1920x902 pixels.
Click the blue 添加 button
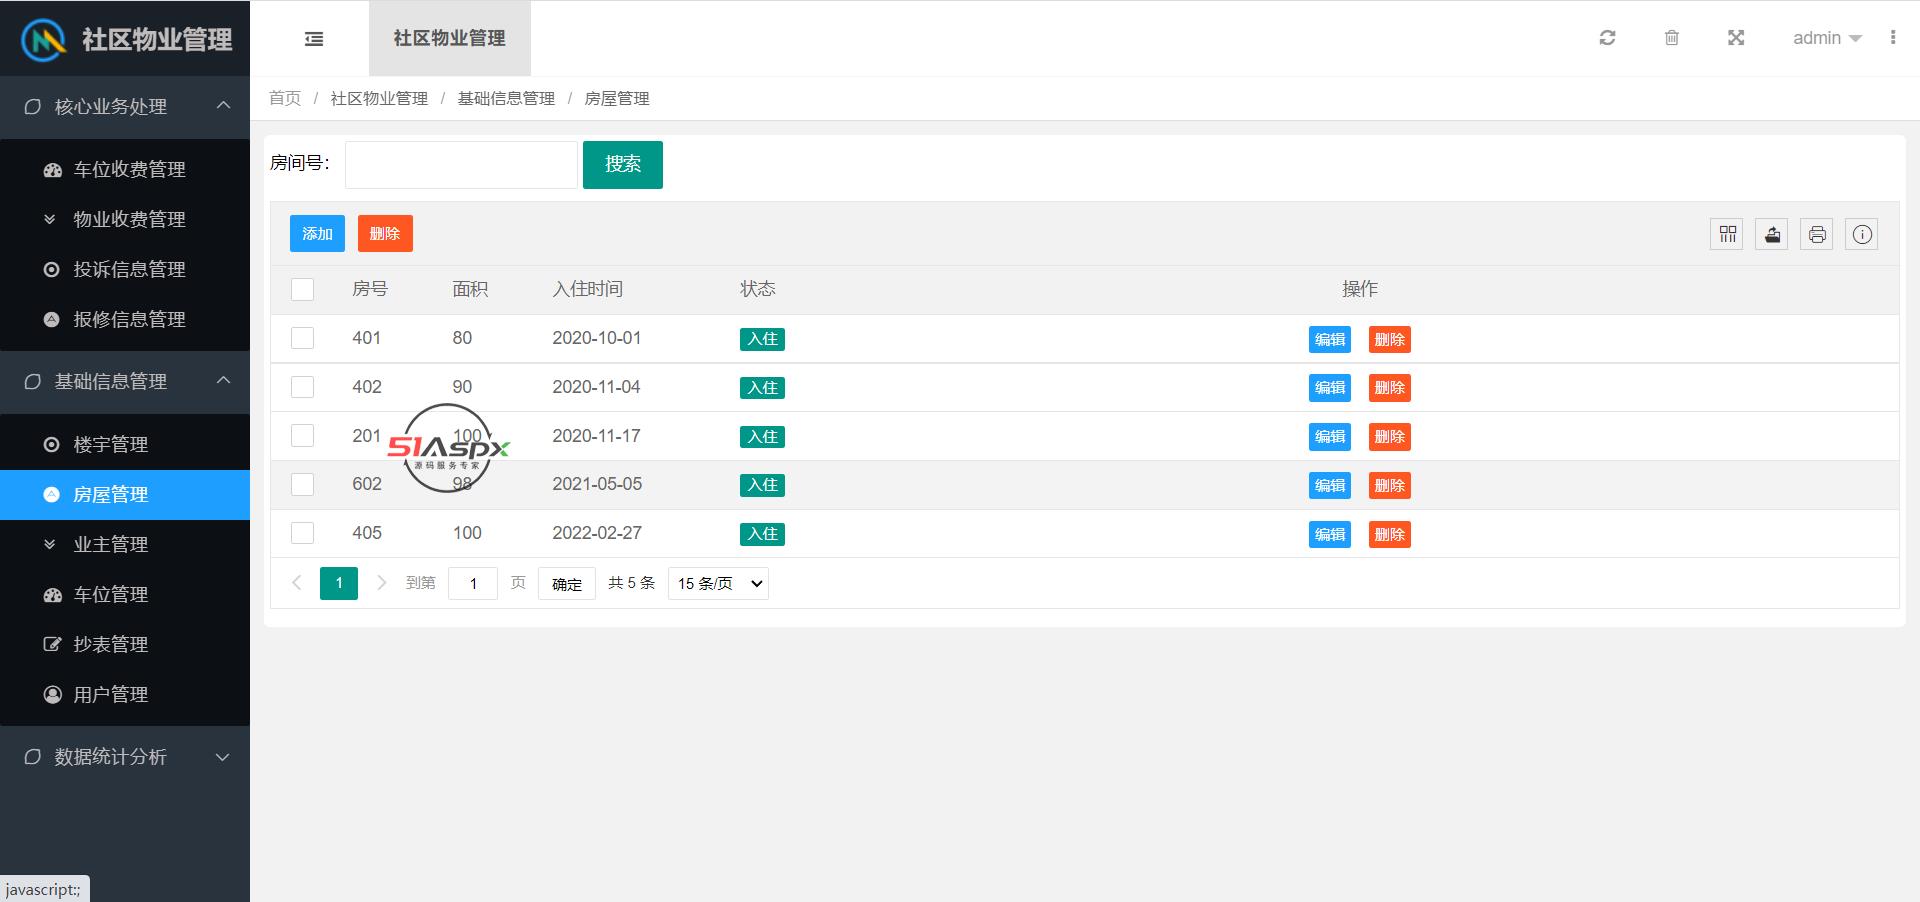317,234
